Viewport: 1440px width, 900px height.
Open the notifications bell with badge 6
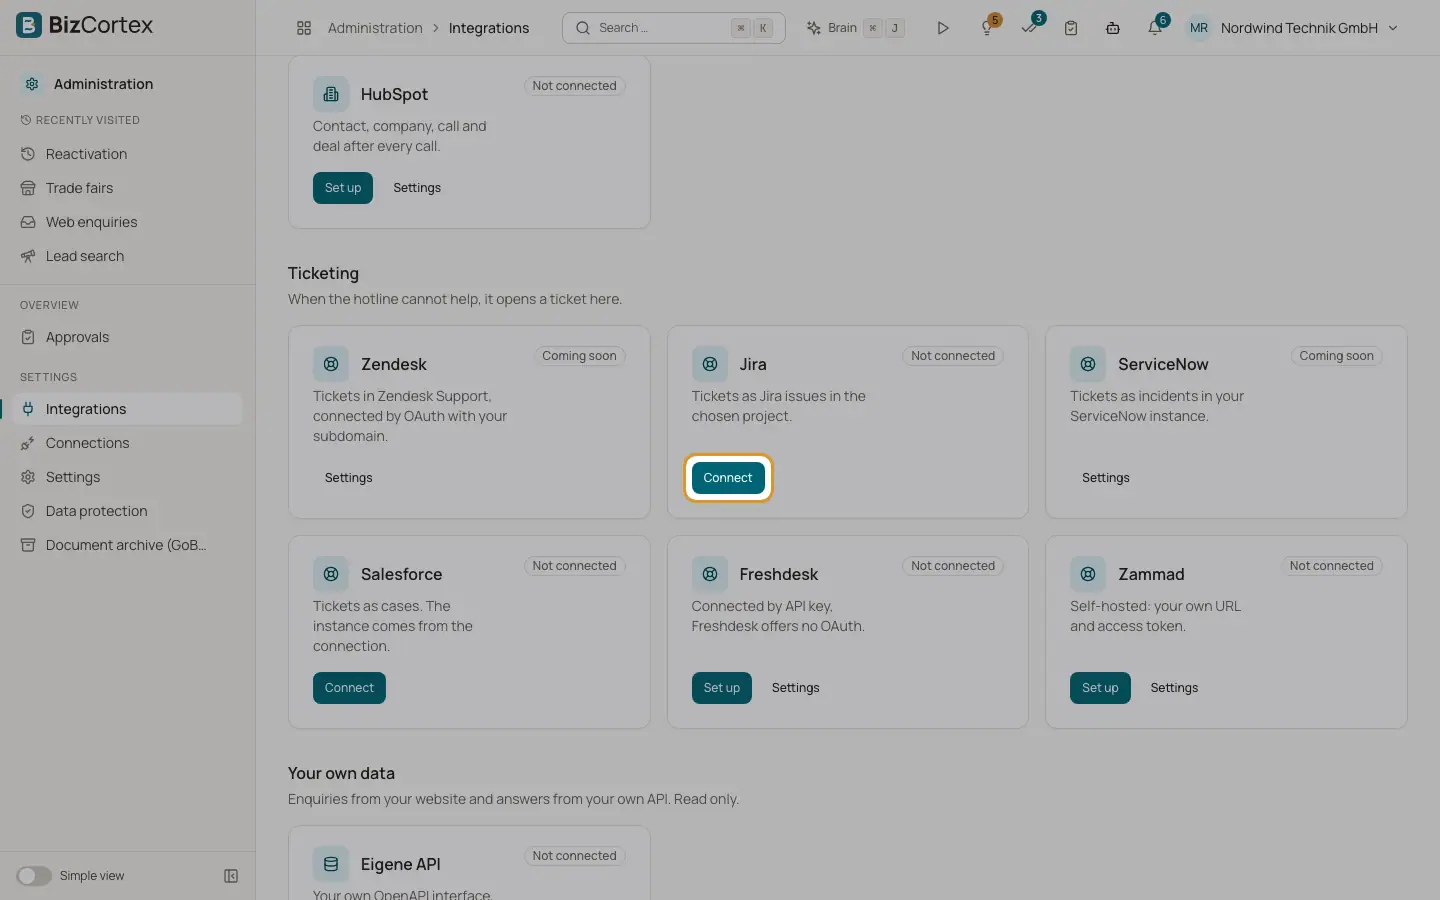coord(1156,27)
